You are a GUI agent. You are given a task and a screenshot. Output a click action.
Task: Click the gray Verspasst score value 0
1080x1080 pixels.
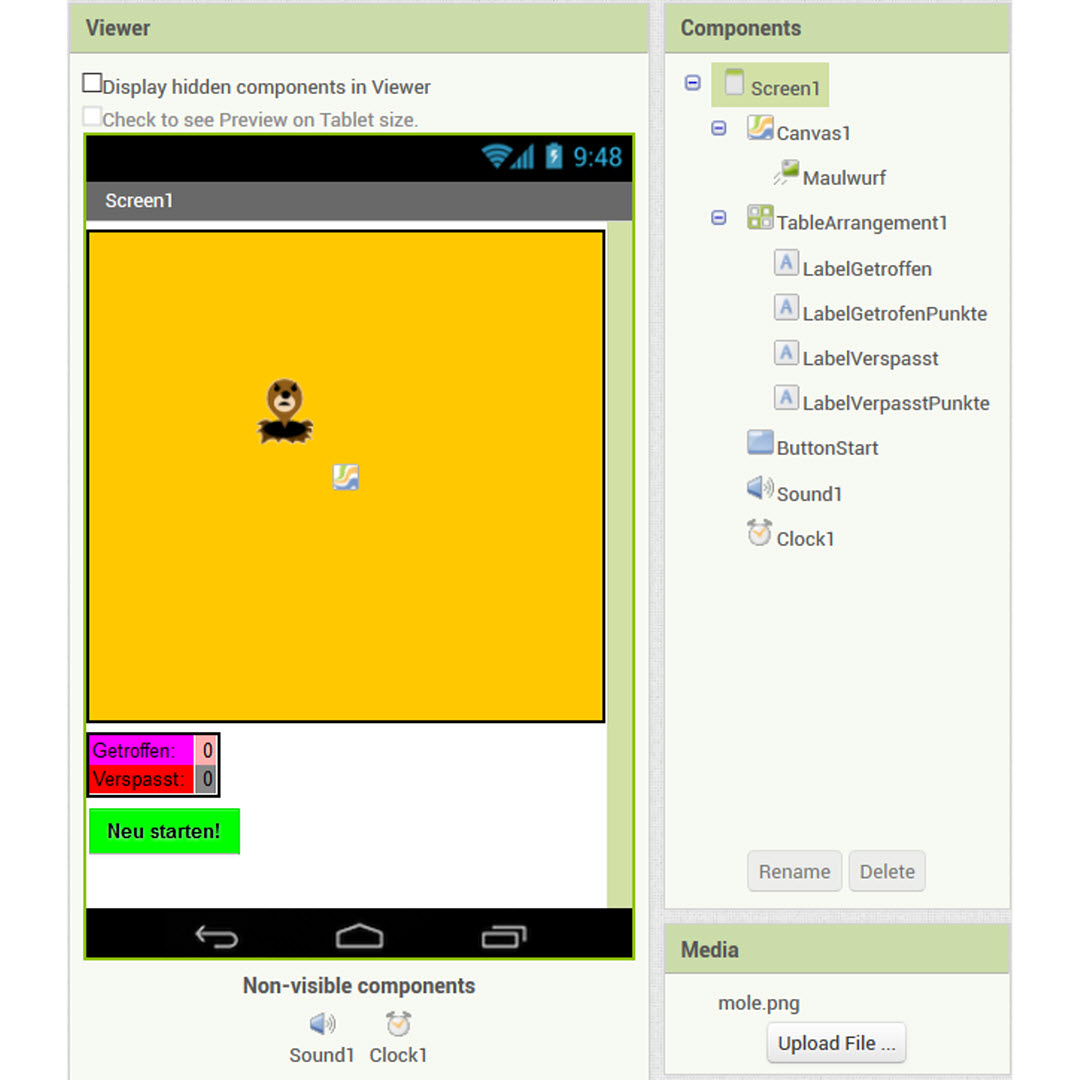tap(206, 779)
